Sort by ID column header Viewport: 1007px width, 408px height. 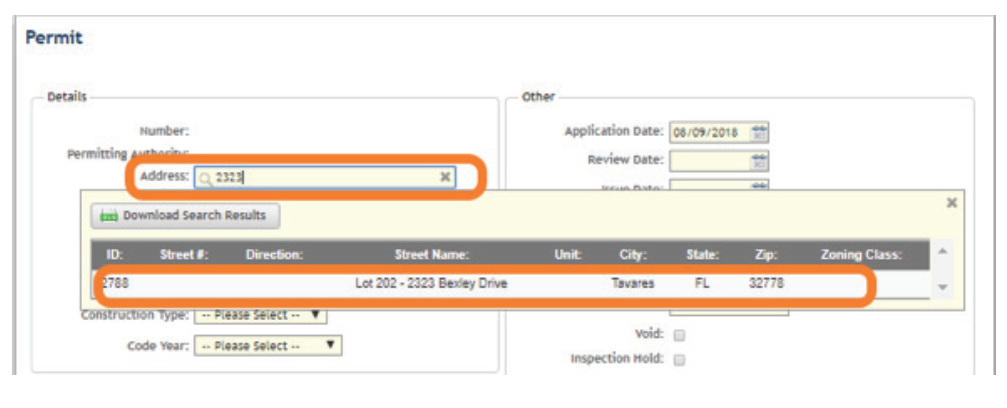(114, 255)
